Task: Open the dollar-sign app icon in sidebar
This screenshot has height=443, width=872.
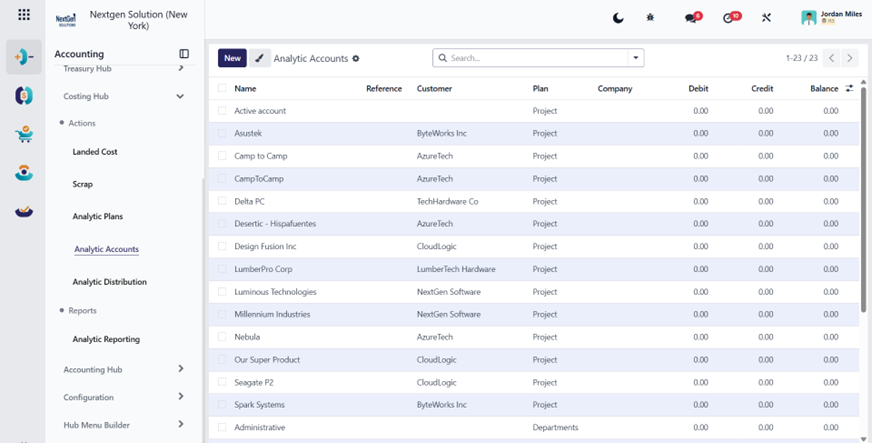Action: tap(24, 96)
